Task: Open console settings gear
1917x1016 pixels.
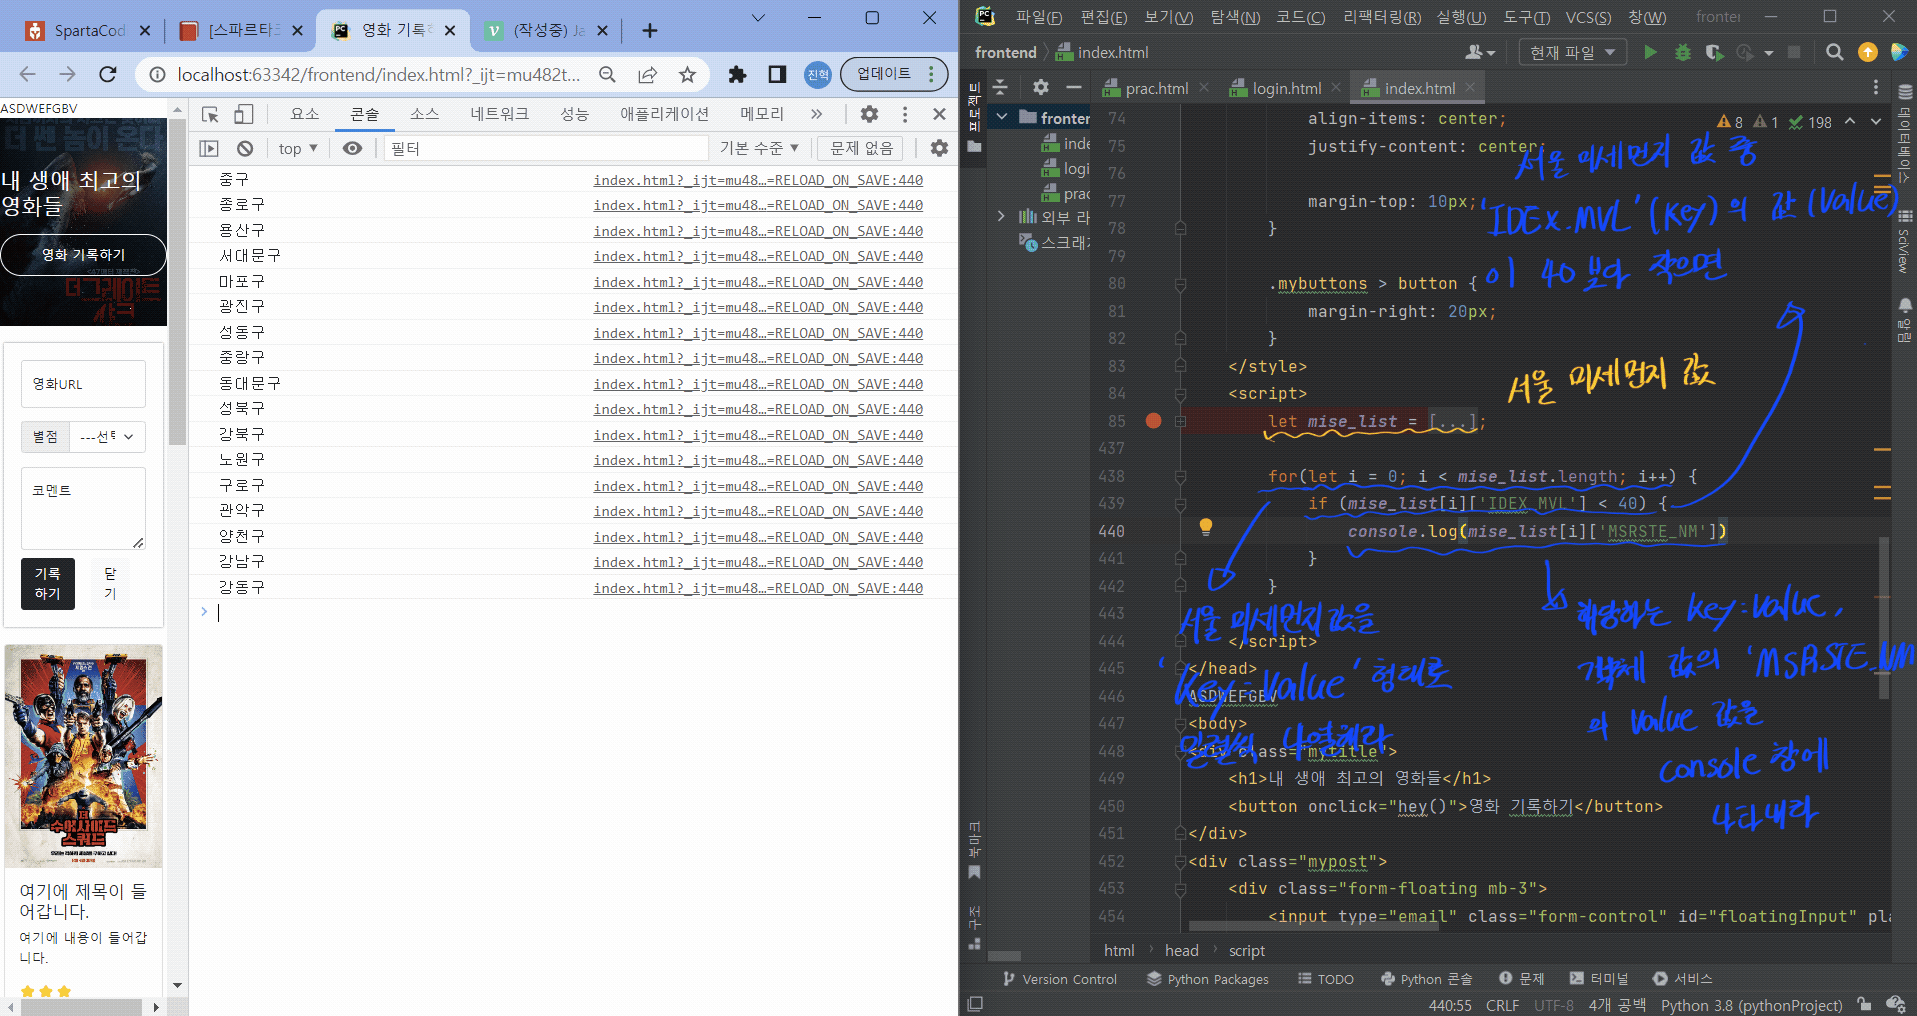Action: [939, 148]
